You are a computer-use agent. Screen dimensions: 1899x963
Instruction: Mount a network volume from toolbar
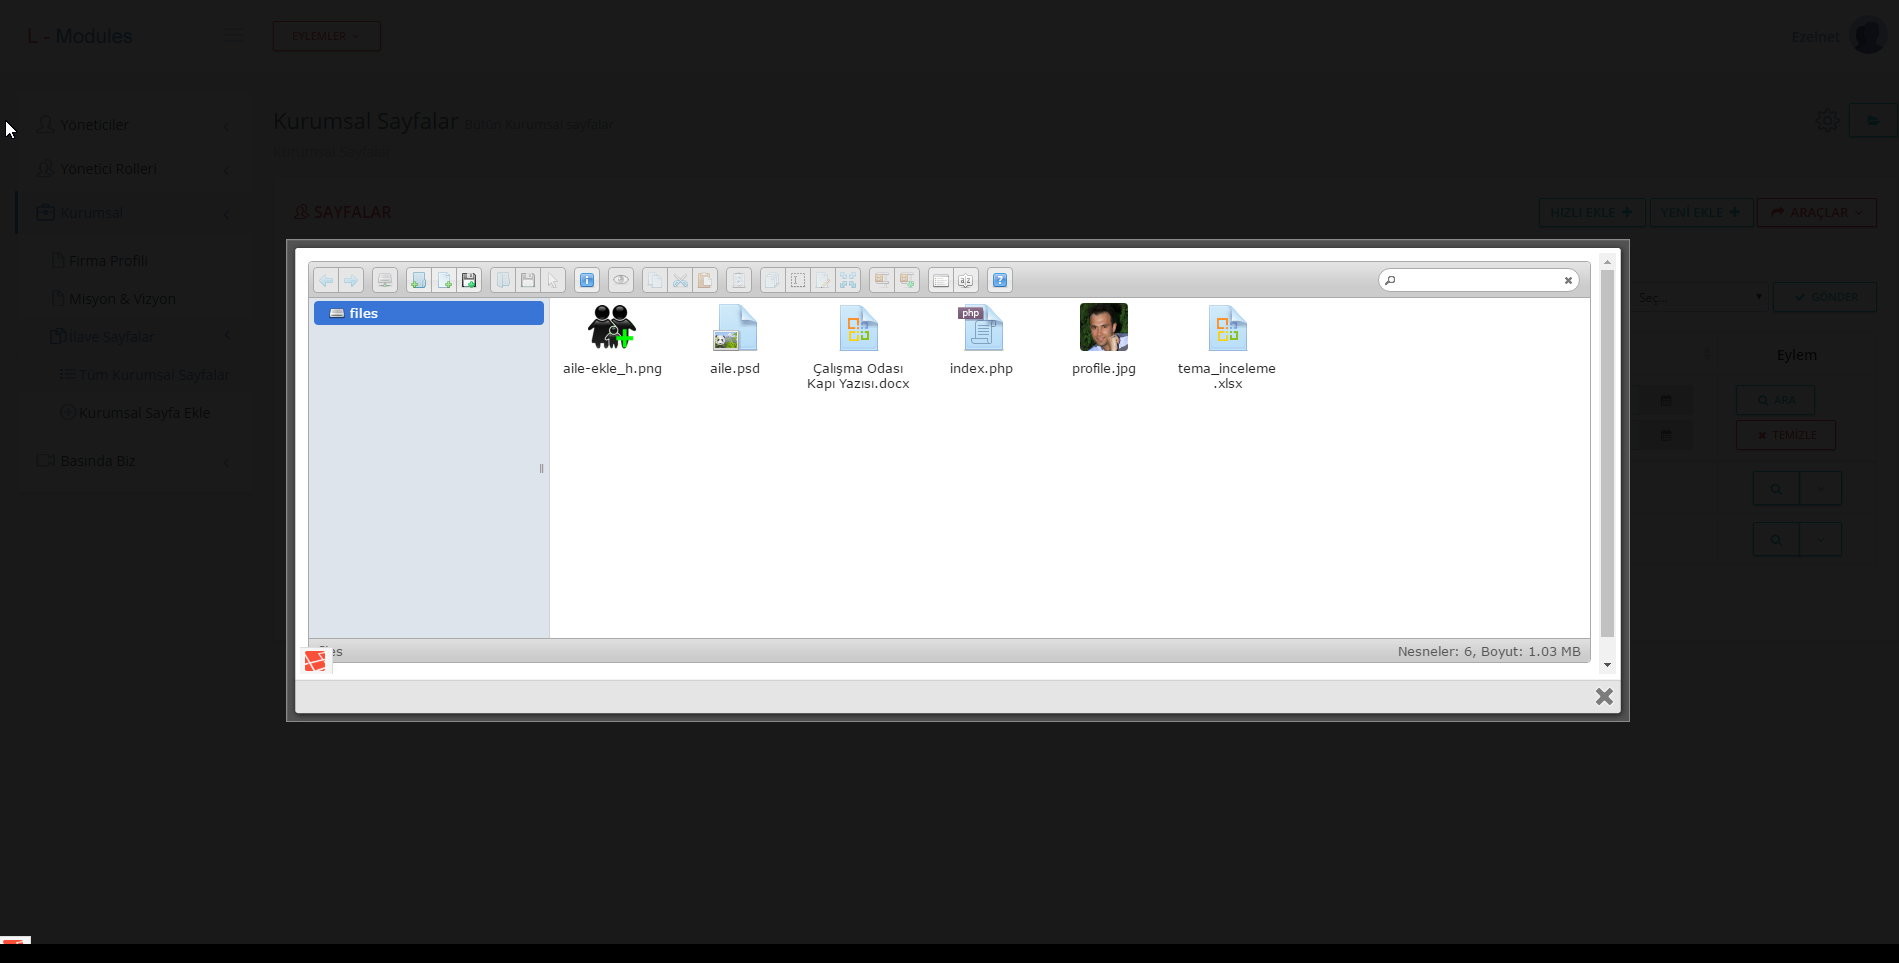point(385,280)
